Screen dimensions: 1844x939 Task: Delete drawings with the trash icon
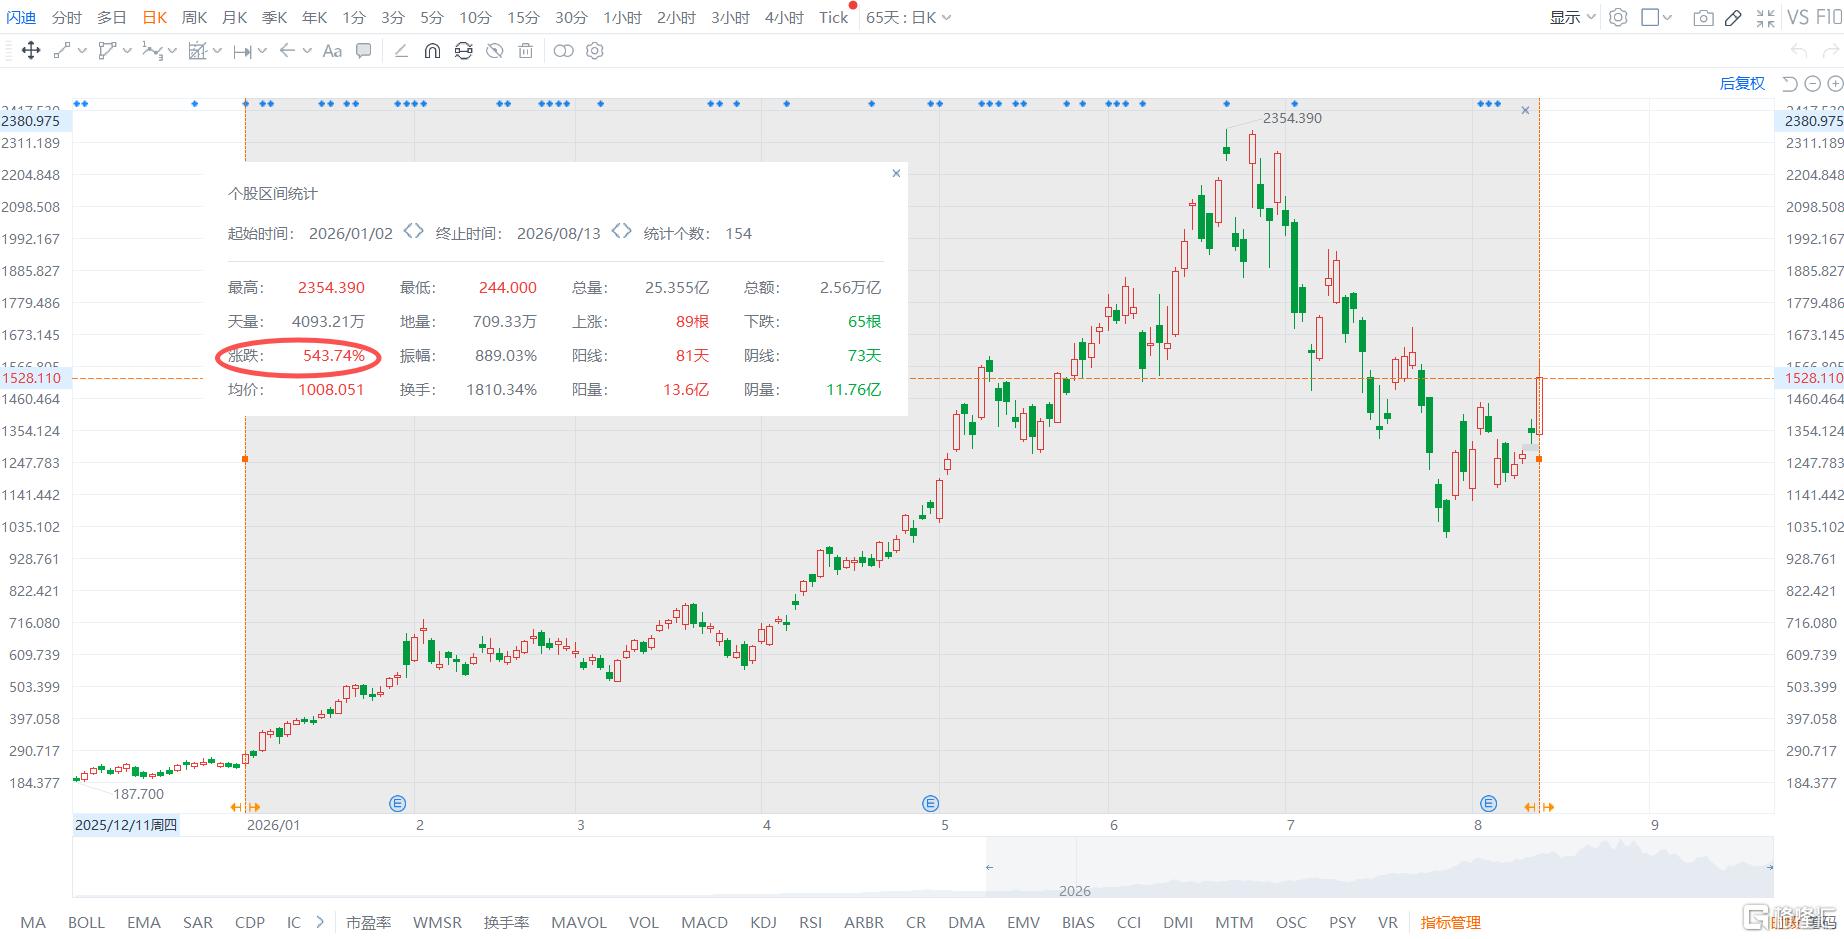[526, 51]
